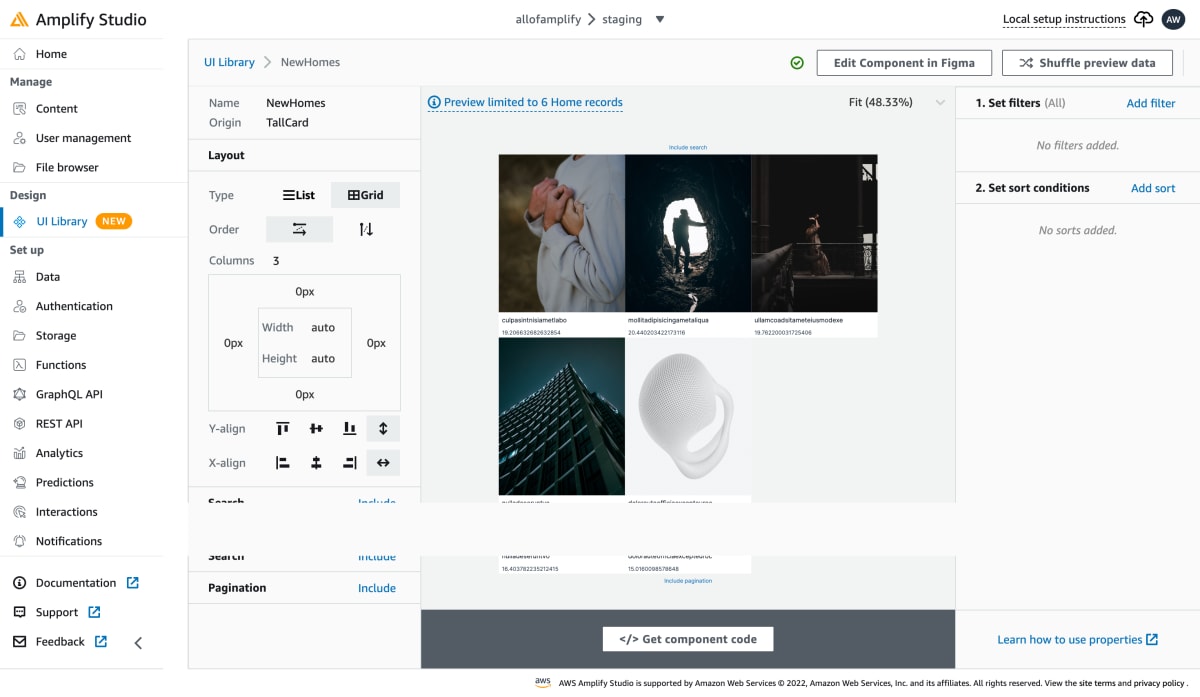Edit the Height auto value

pyautogui.click(x=323, y=358)
